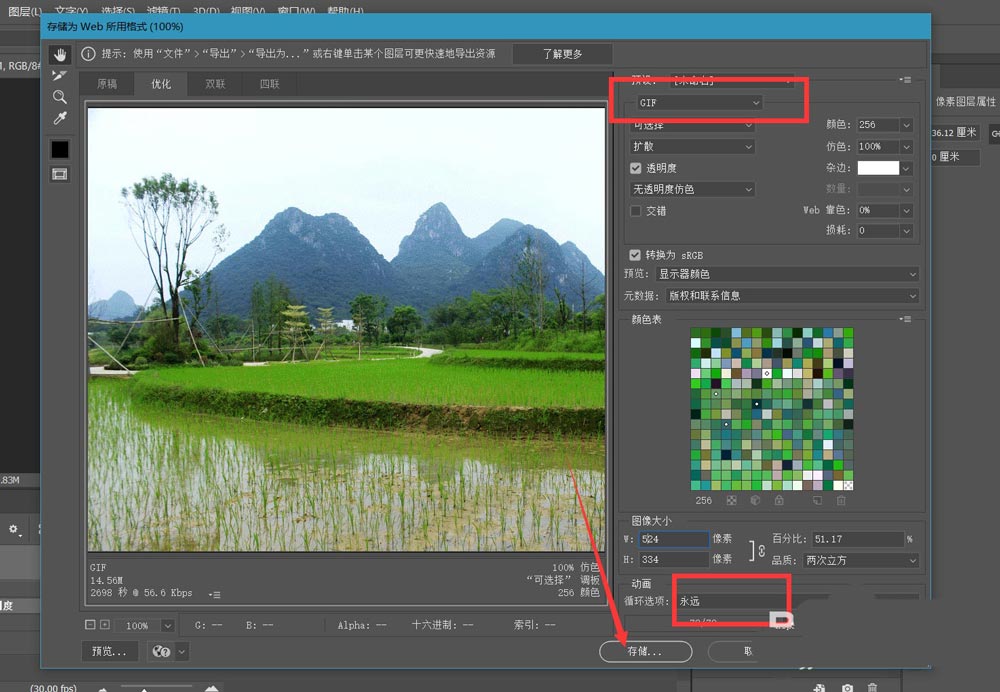Image resolution: width=1000 pixels, height=692 pixels.
Task: Expand the 仿色 100% dropdown arrow
Action: pos(906,147)
